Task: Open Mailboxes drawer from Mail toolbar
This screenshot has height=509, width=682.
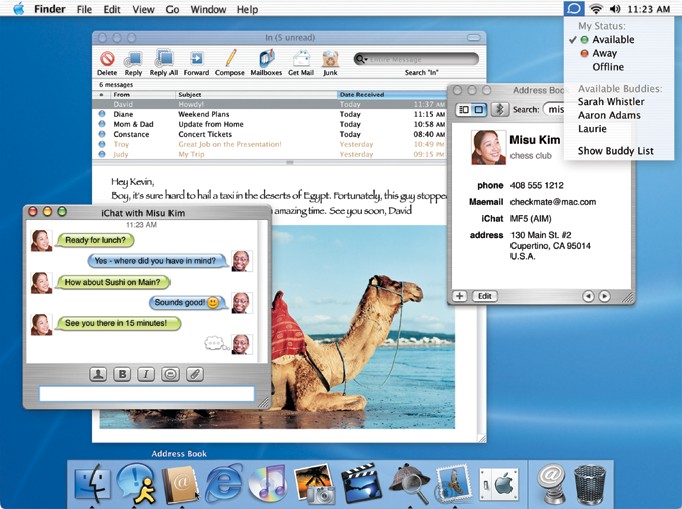Action: coord(266,59)
